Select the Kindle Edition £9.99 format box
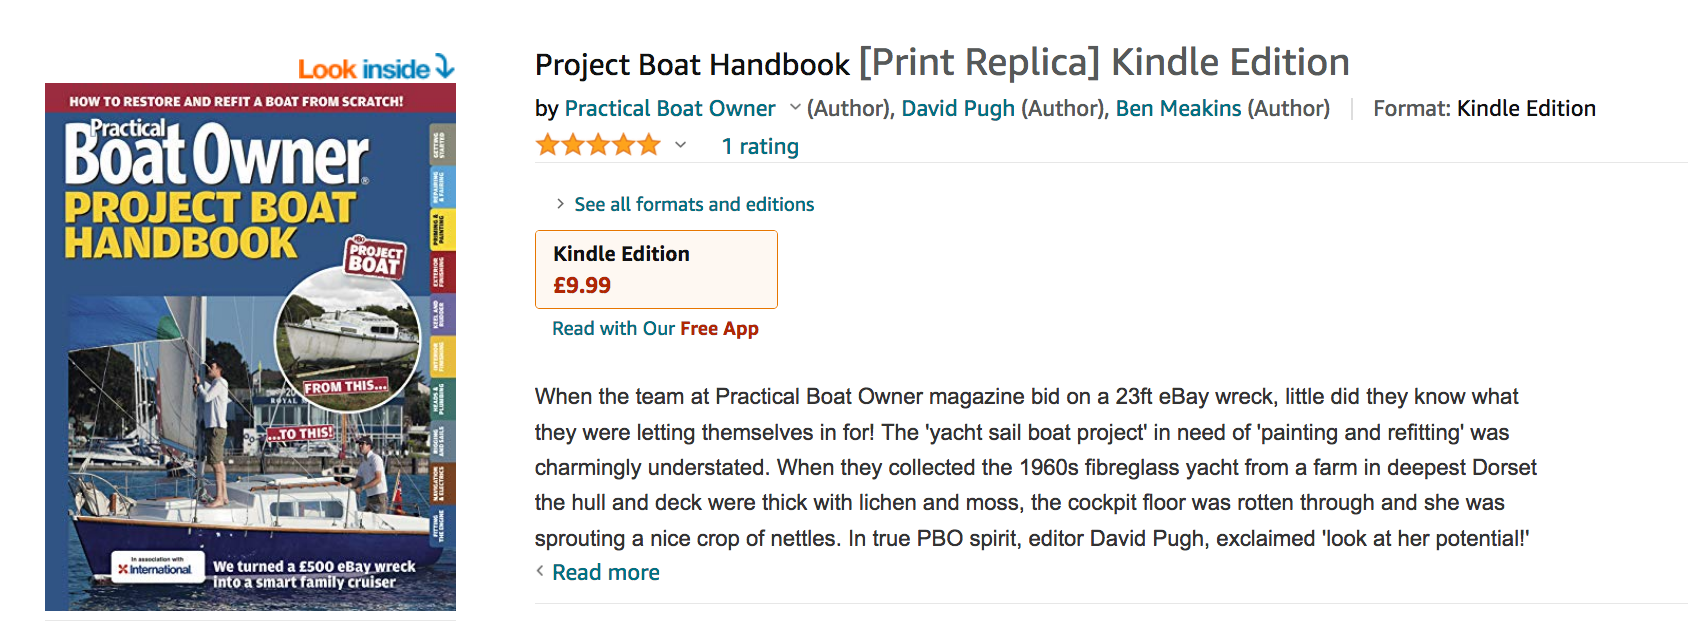Image resolution: width=1688 pixels, height=624 pixels. point(656,269)
